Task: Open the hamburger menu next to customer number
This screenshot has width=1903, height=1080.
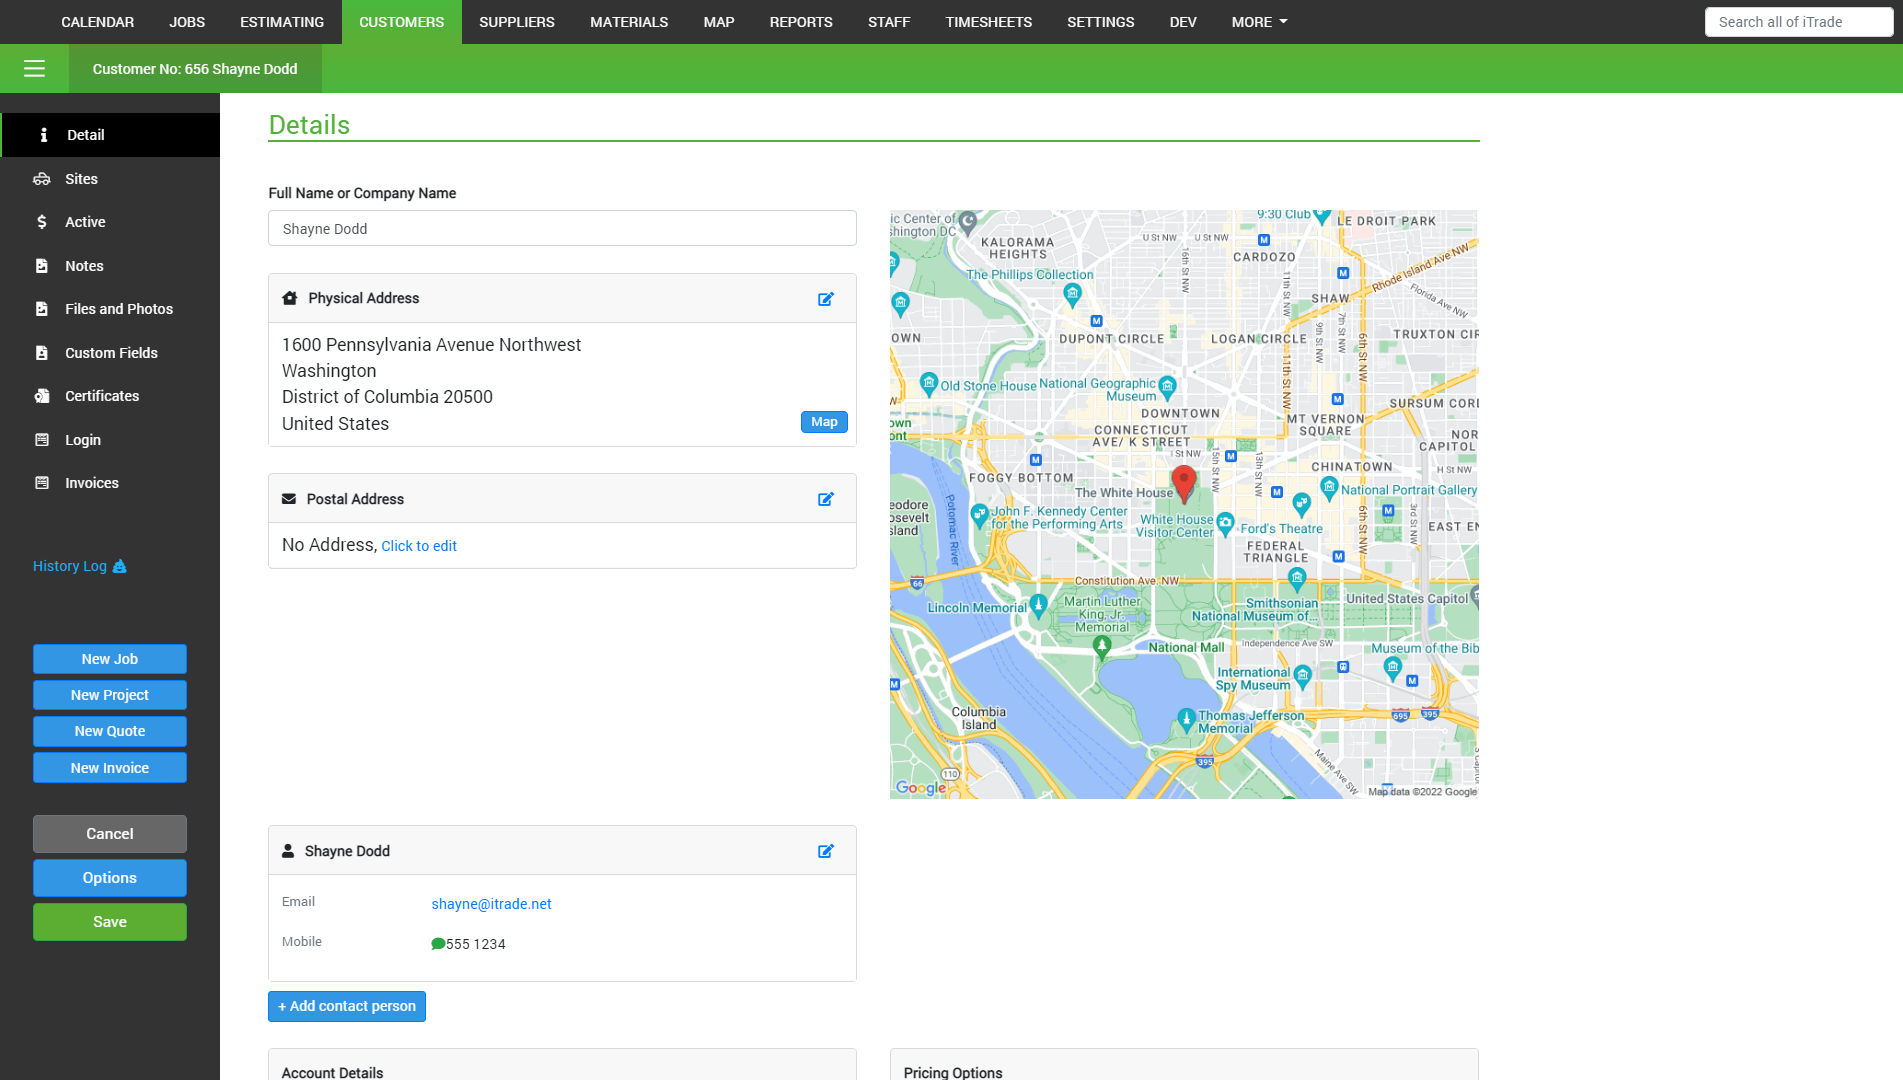Action: pos(35,68)
